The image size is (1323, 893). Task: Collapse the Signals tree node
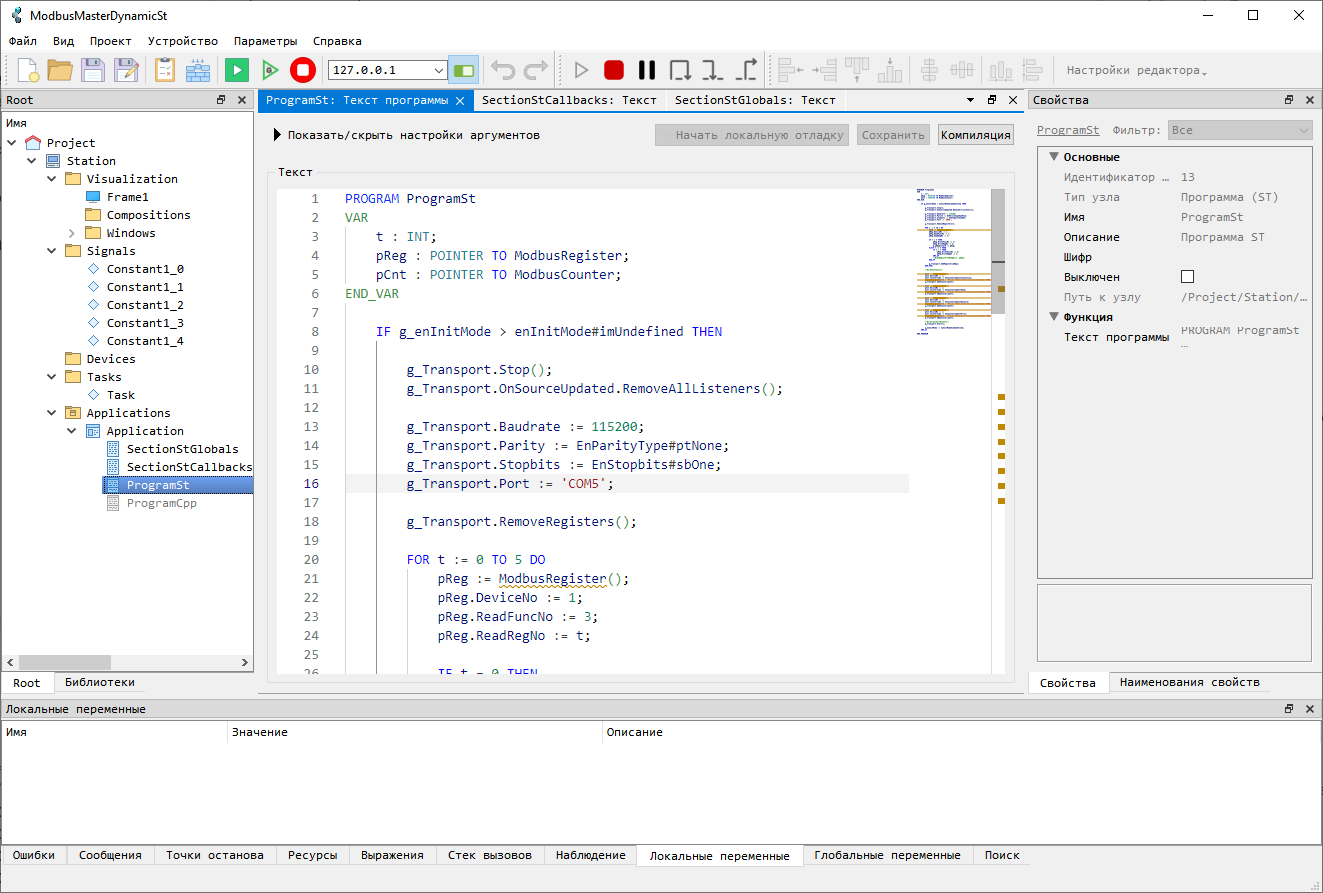[x=52, y=251]
